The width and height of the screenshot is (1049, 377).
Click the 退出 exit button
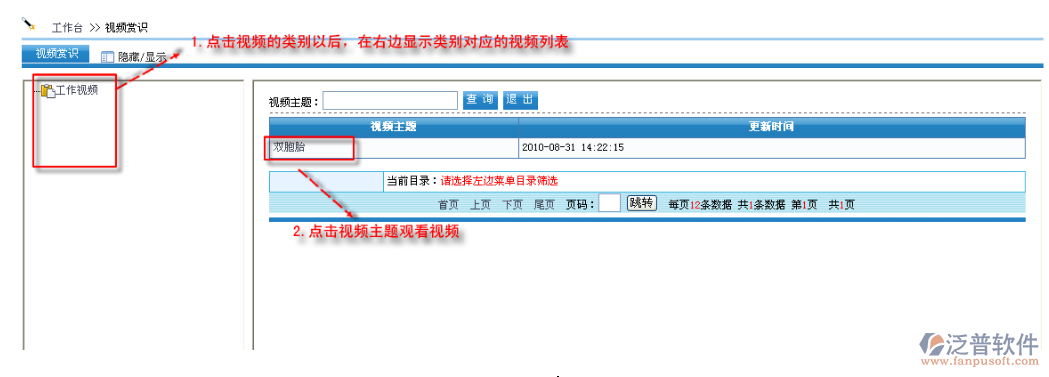coord(520,100)
